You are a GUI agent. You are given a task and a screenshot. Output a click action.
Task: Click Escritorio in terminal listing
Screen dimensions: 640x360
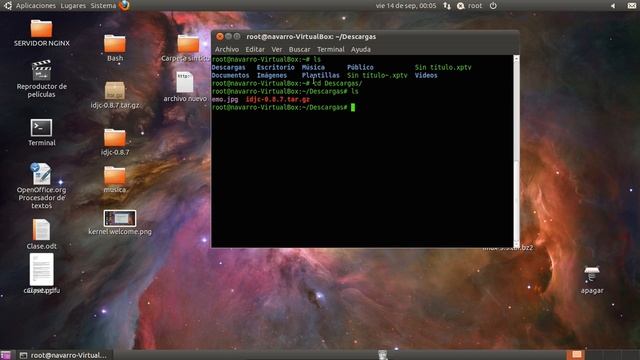pyautogui.click(x=276, y=67)
